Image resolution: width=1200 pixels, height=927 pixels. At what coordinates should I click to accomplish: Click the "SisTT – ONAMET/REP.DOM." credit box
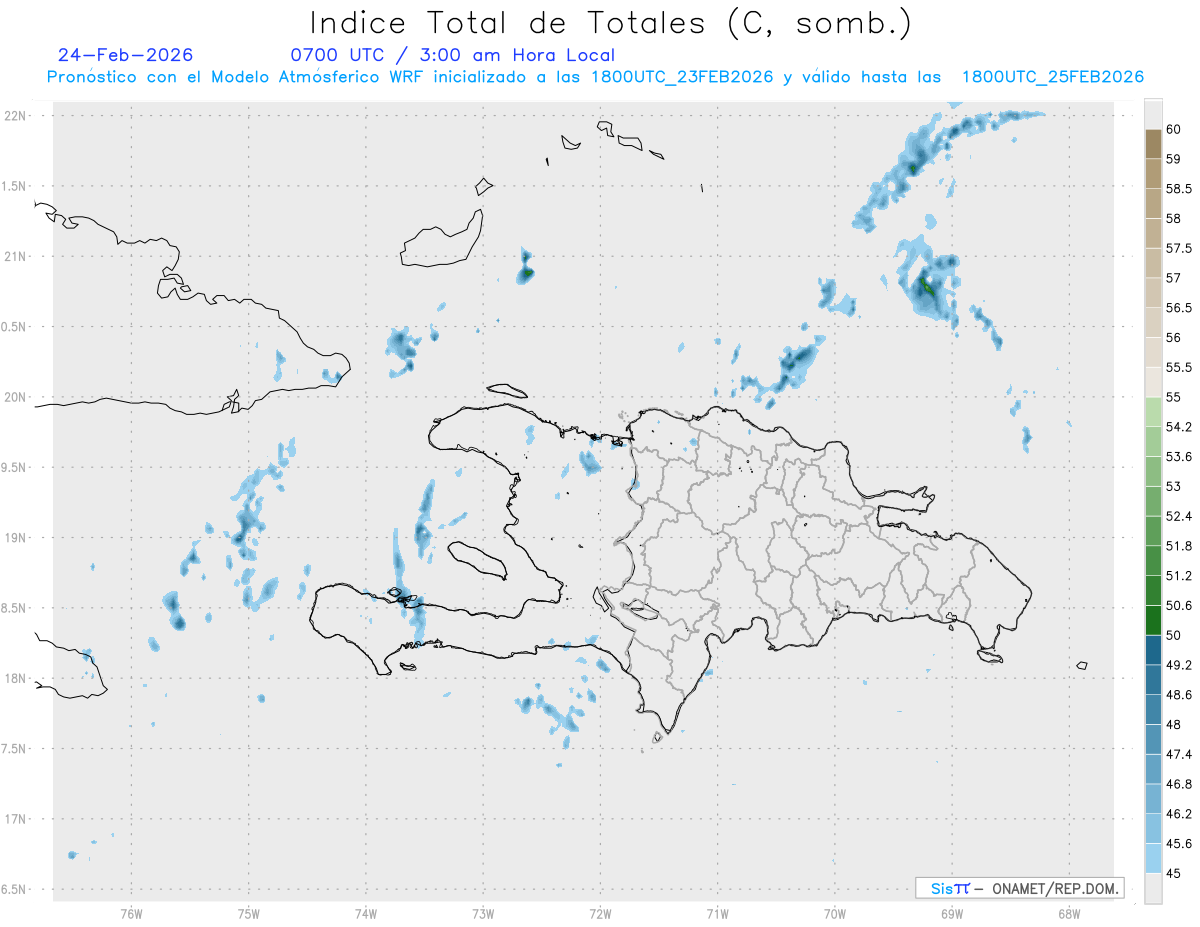click(x=1019, y=888)
